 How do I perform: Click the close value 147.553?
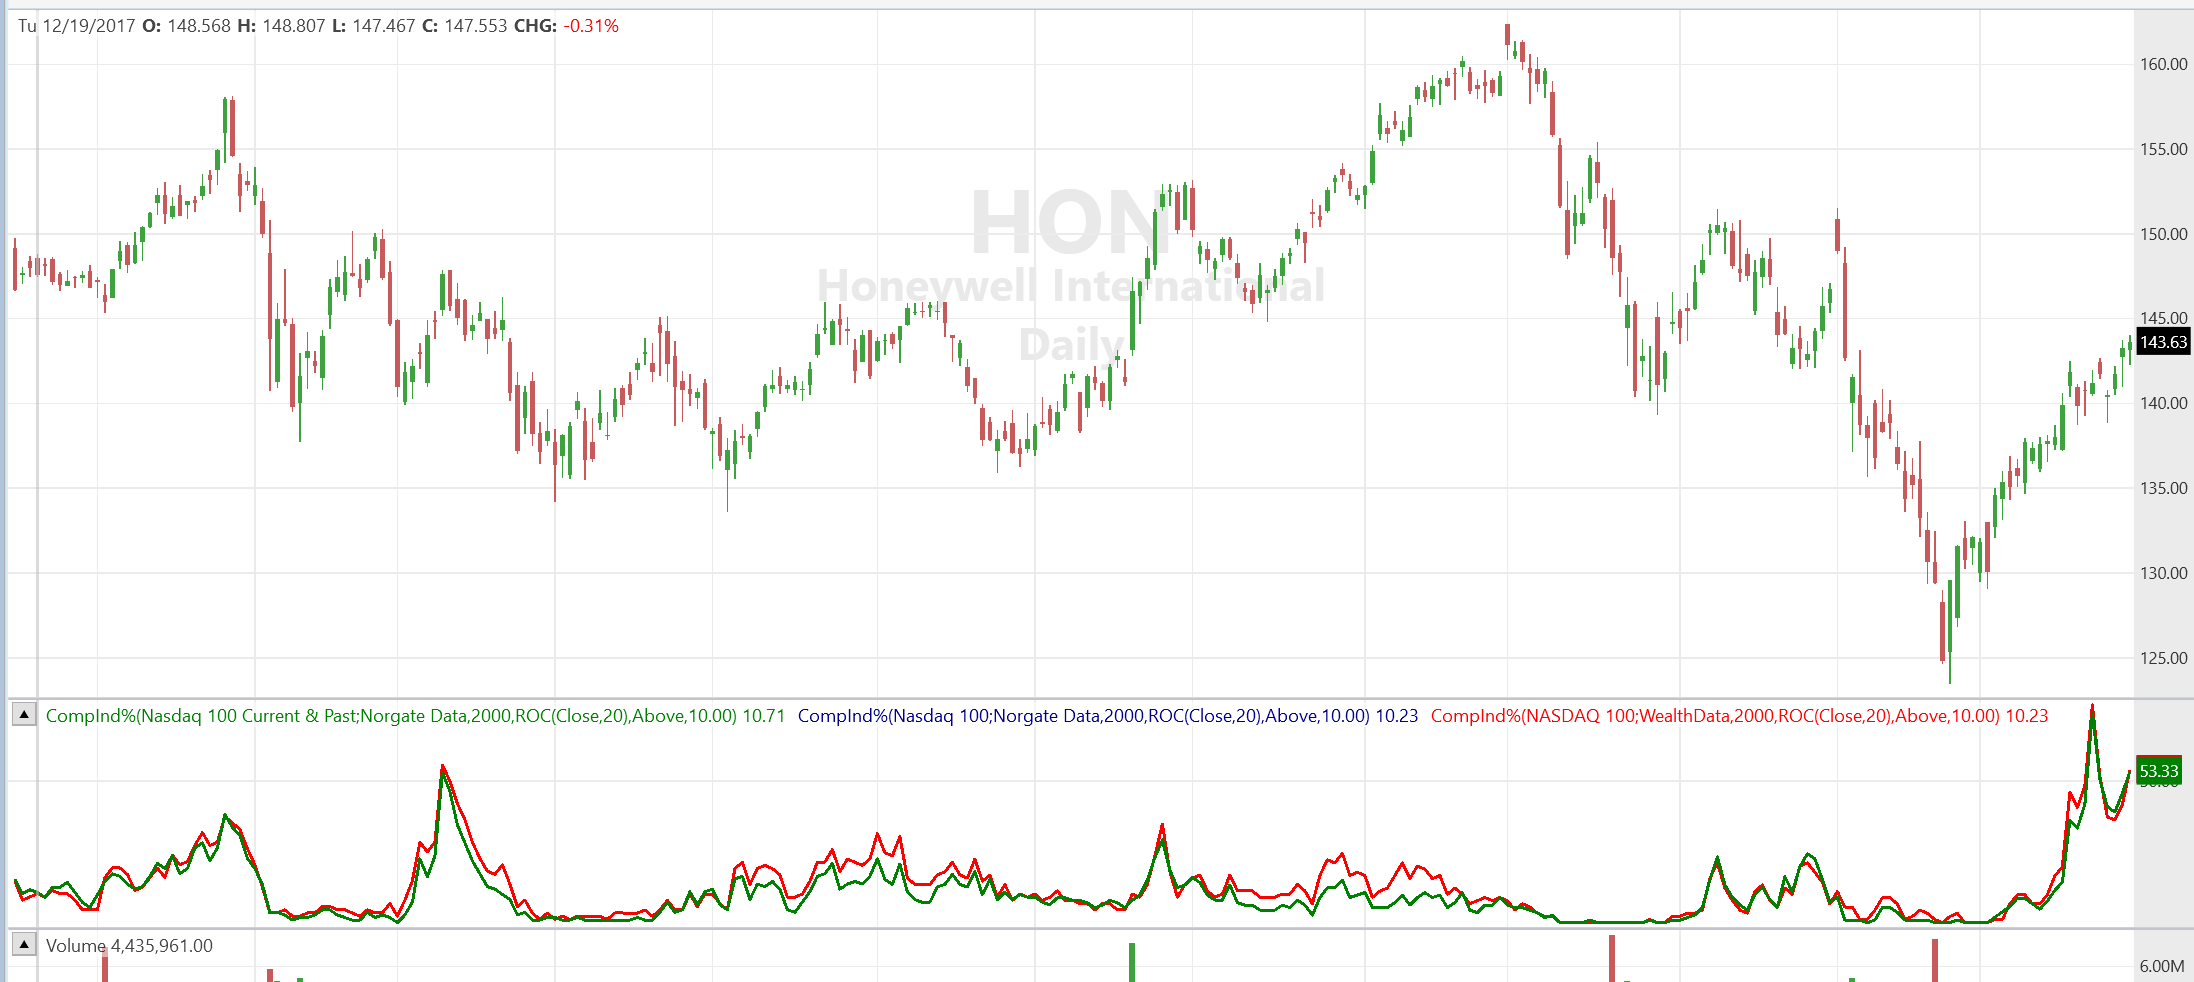coord(476,26)
